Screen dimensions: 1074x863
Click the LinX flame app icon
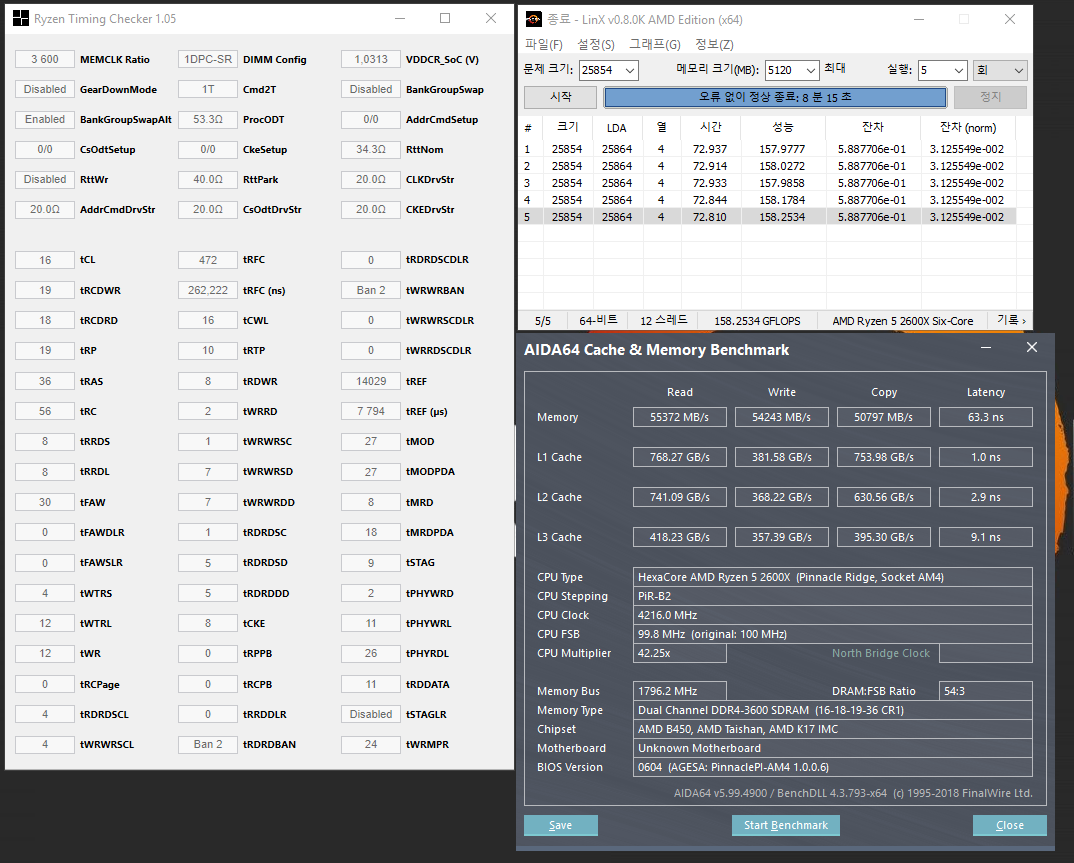coord(534,19)
